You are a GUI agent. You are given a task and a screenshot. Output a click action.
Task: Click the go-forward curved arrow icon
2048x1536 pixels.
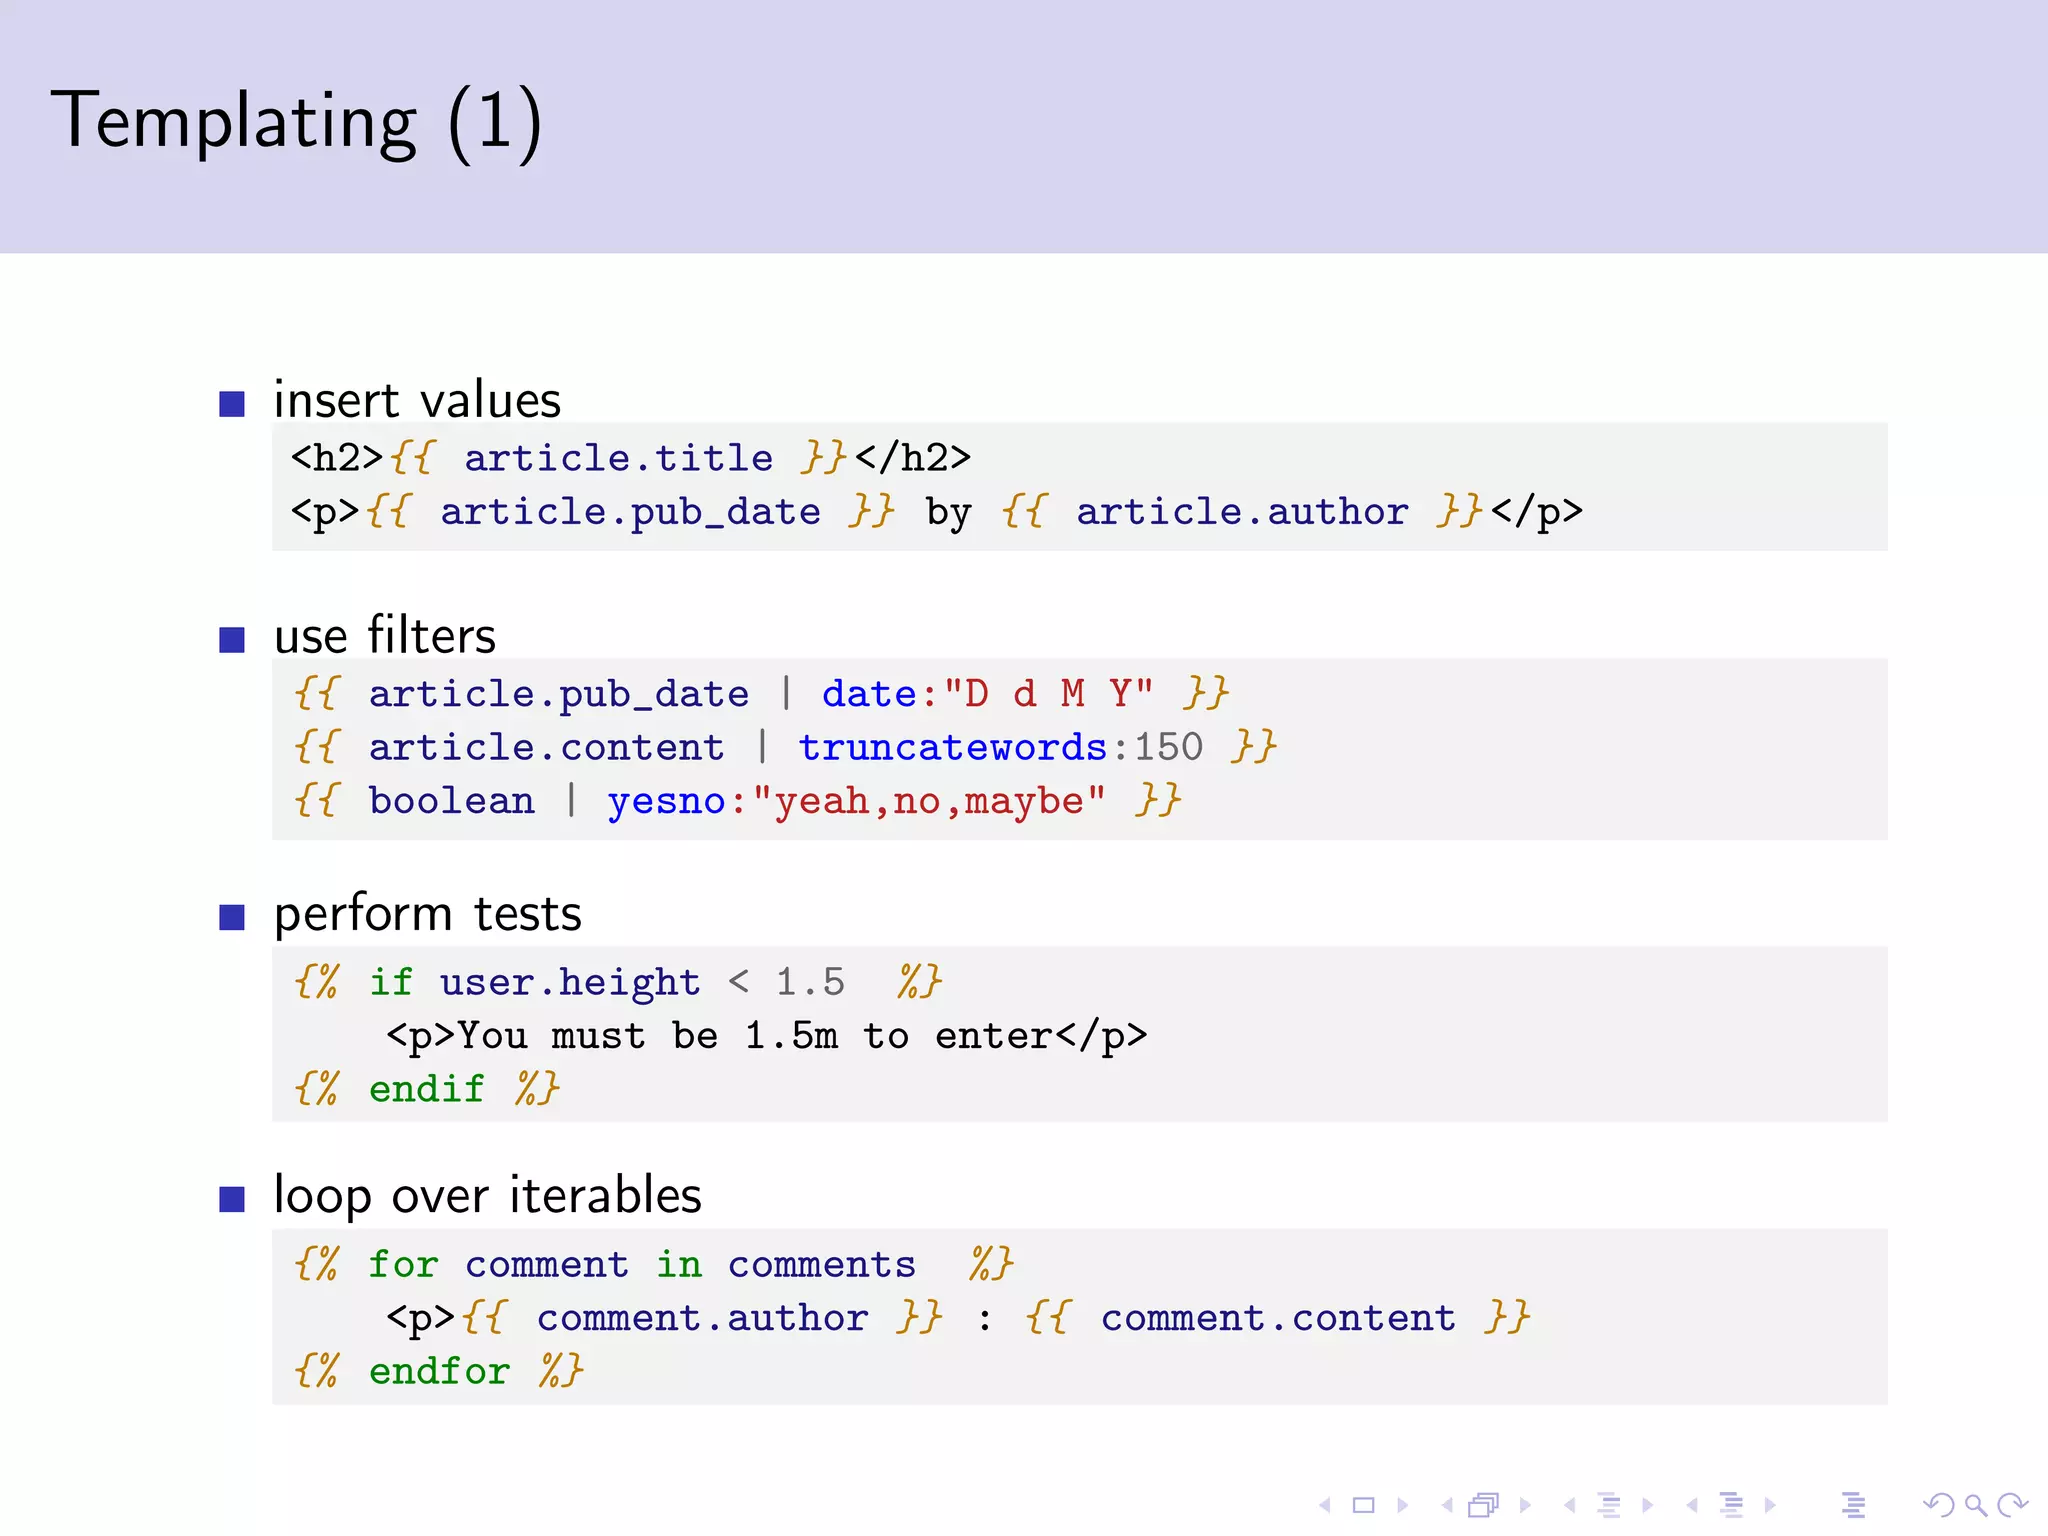point(2012,1505)
